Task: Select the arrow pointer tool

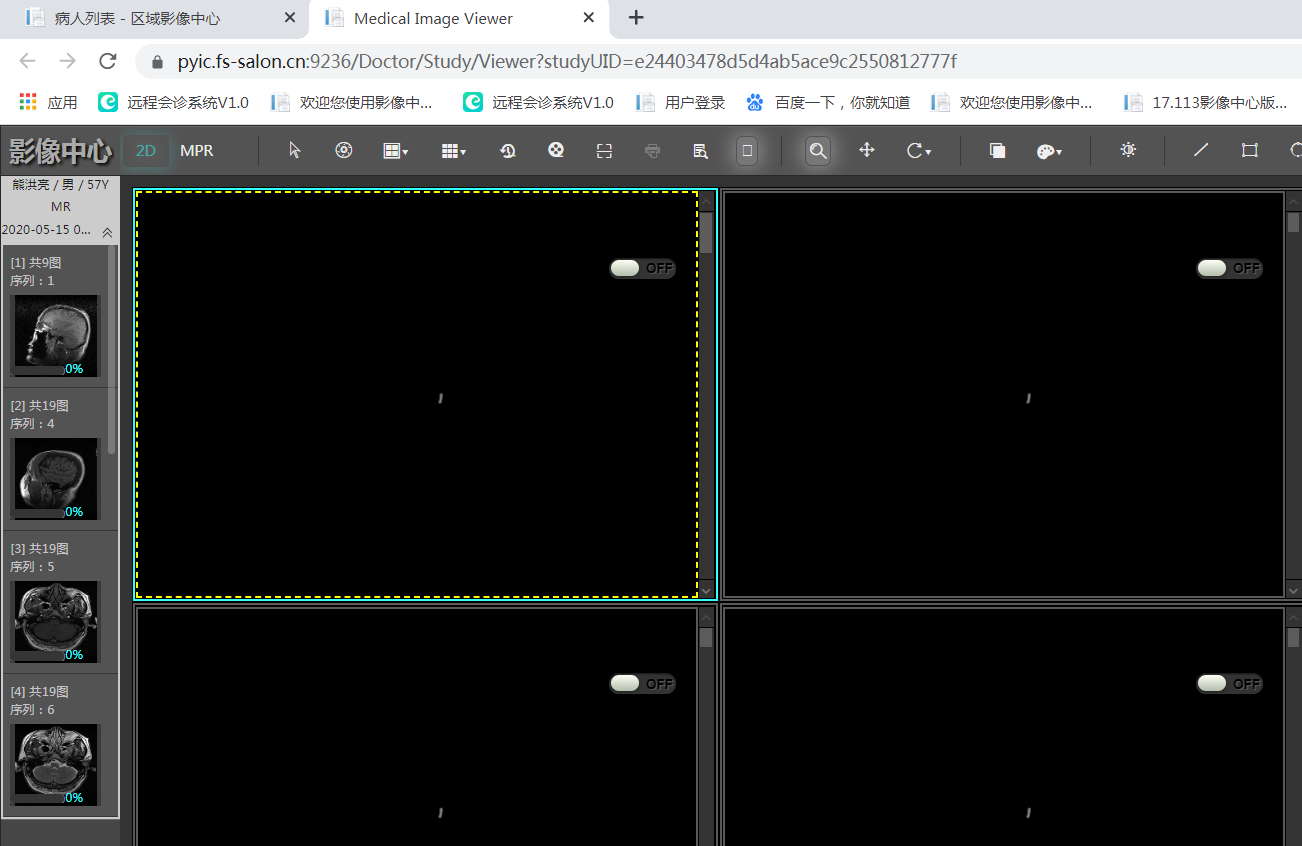Action: [x=295, y=150]
